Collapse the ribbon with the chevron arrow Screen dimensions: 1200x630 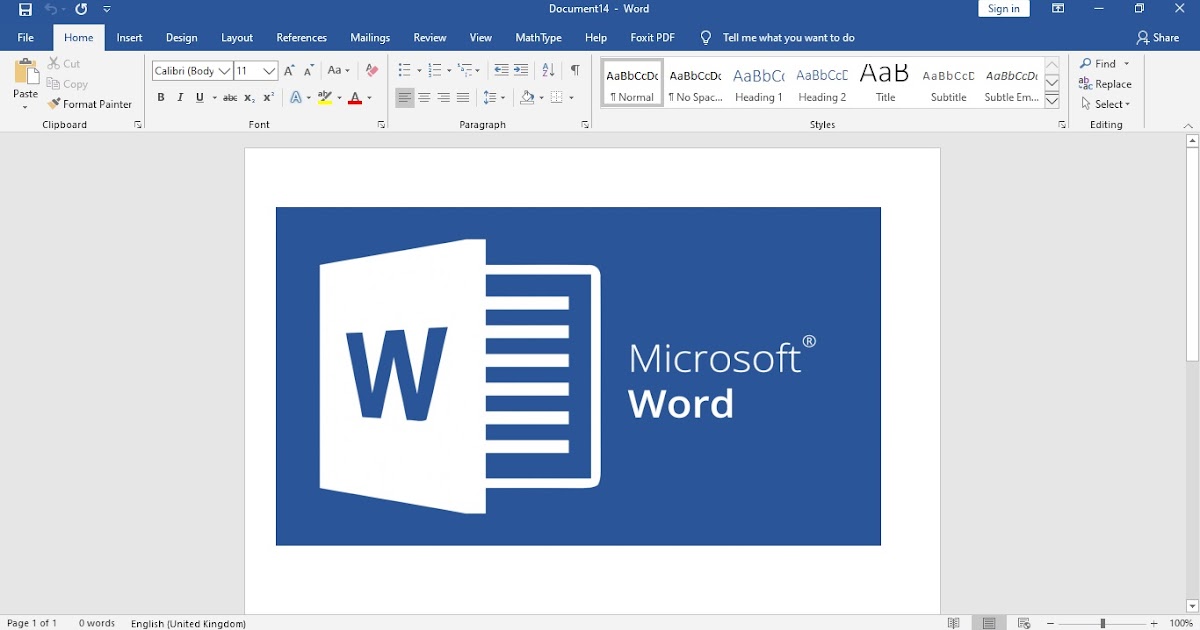[1188, 125]
